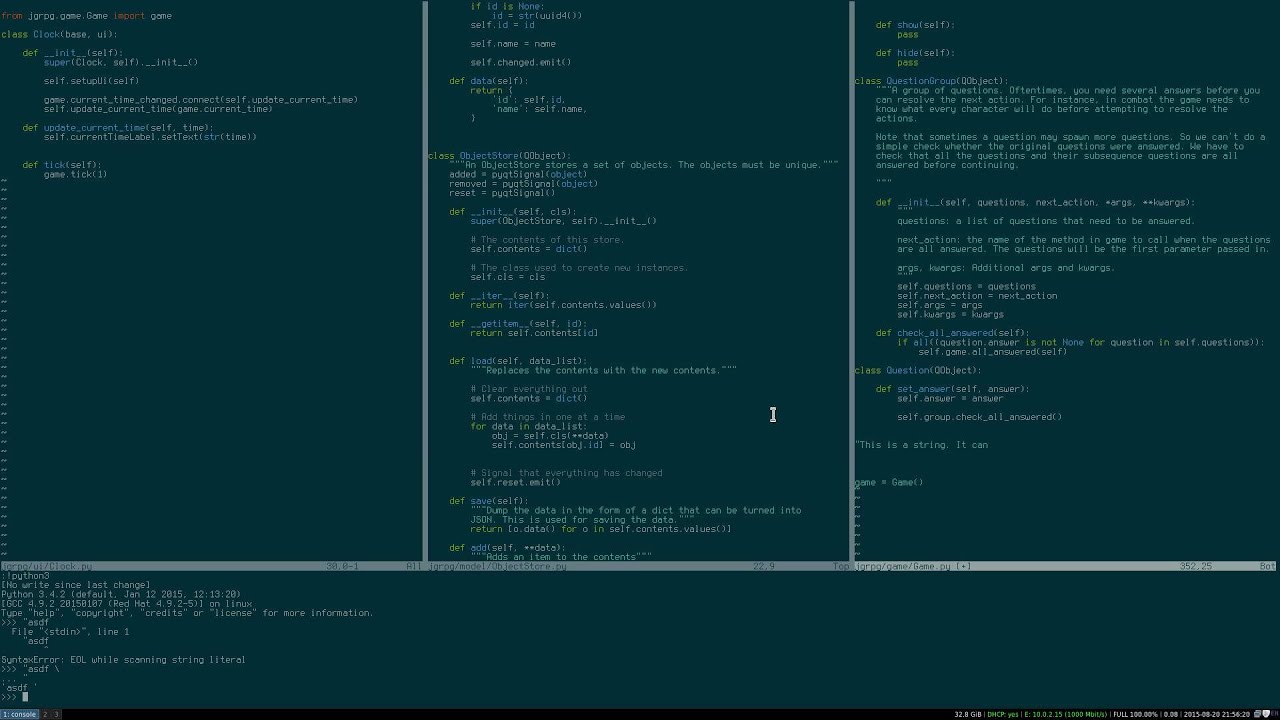This screenshot has width=1280, height=720.
Task: Click the tray icon left of the shield
Action: coord(1257,713)
